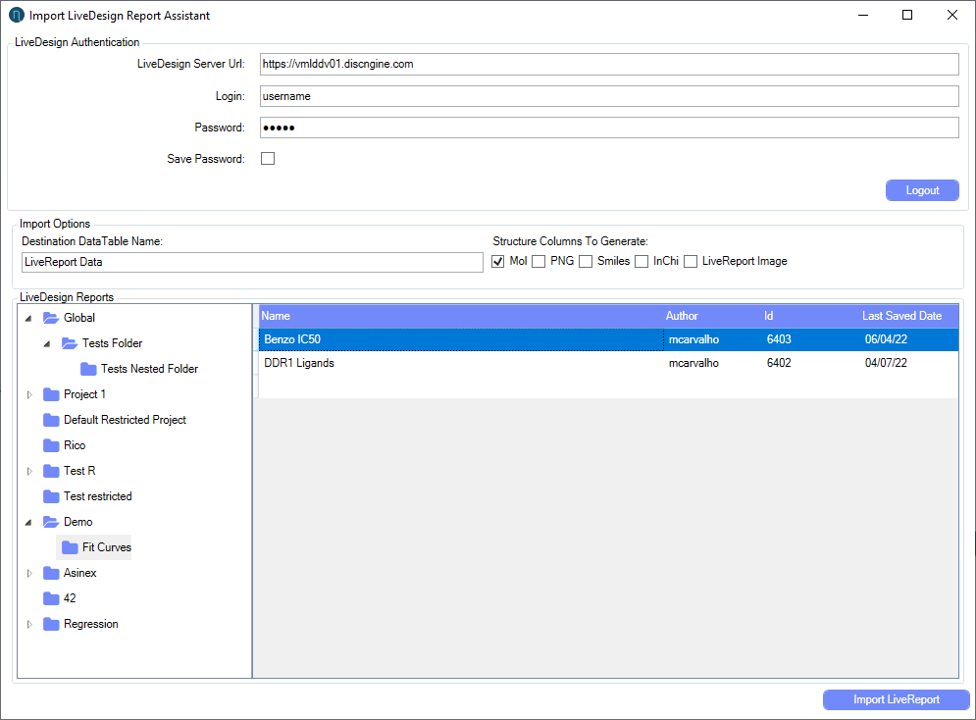Viewport: 976px width, 720px height.
Task: Click the Rico folder icon
Action: (51, 446)
